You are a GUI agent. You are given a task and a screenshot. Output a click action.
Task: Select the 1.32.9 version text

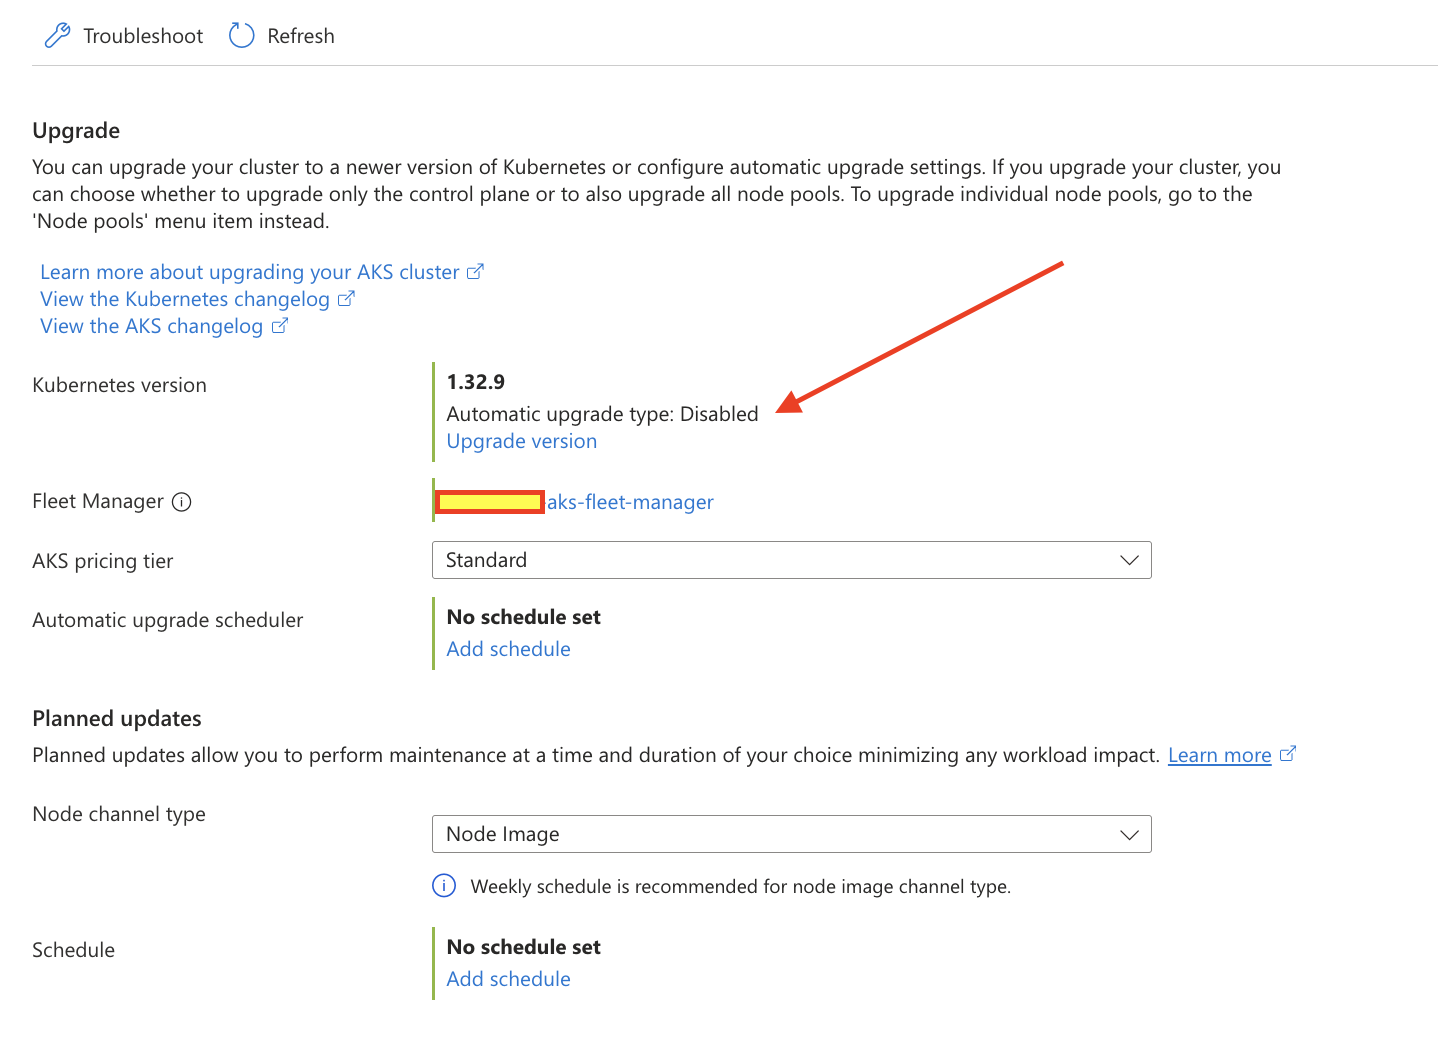coord(476,382)
